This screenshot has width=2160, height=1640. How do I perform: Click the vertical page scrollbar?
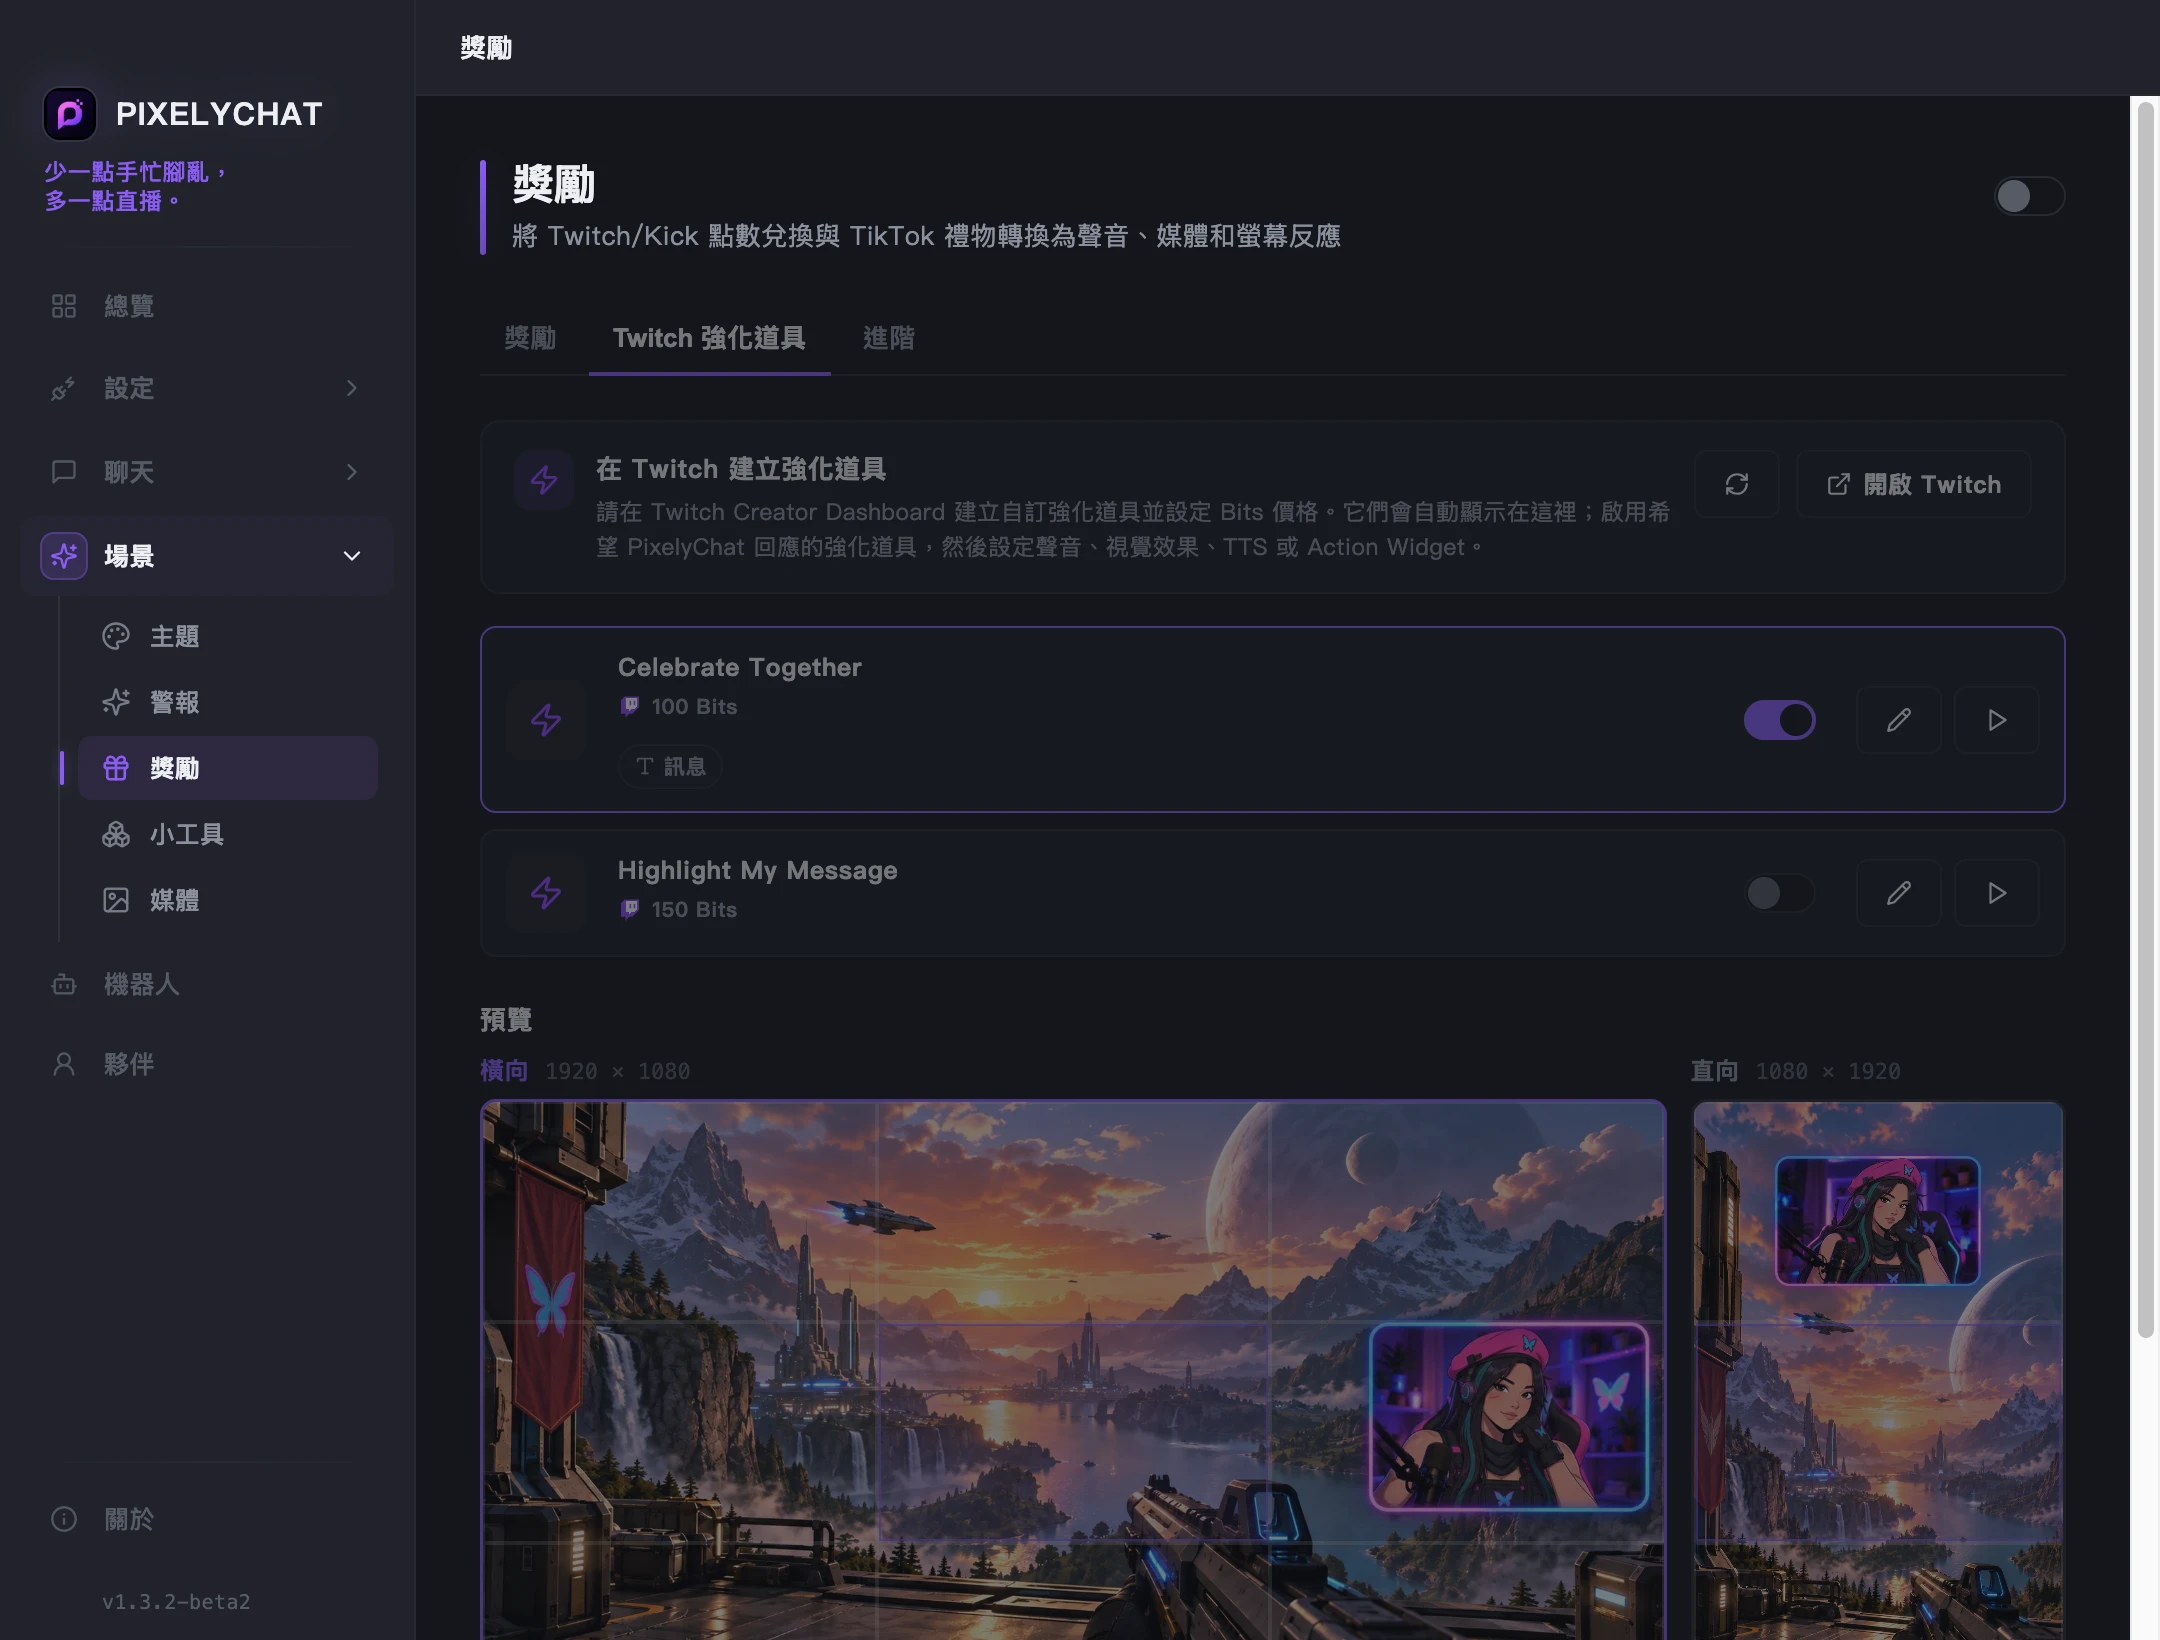coord(2145,720)
